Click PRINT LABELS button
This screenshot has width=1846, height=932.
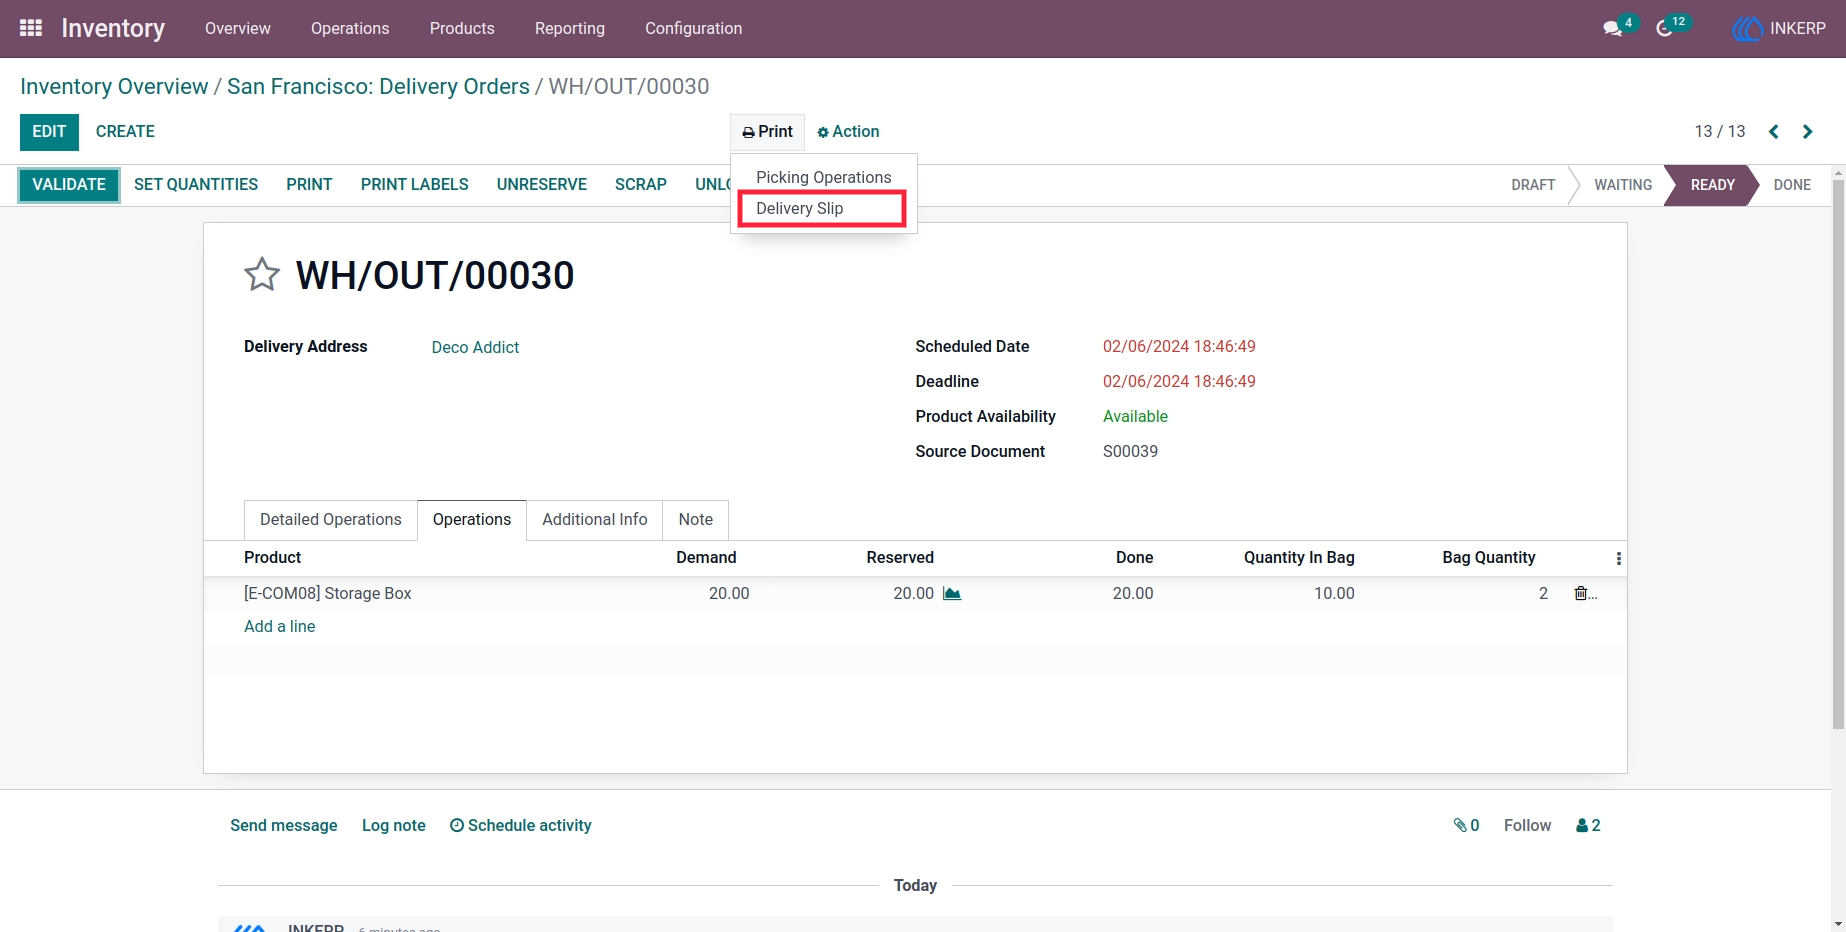click(x=415, y=185)
